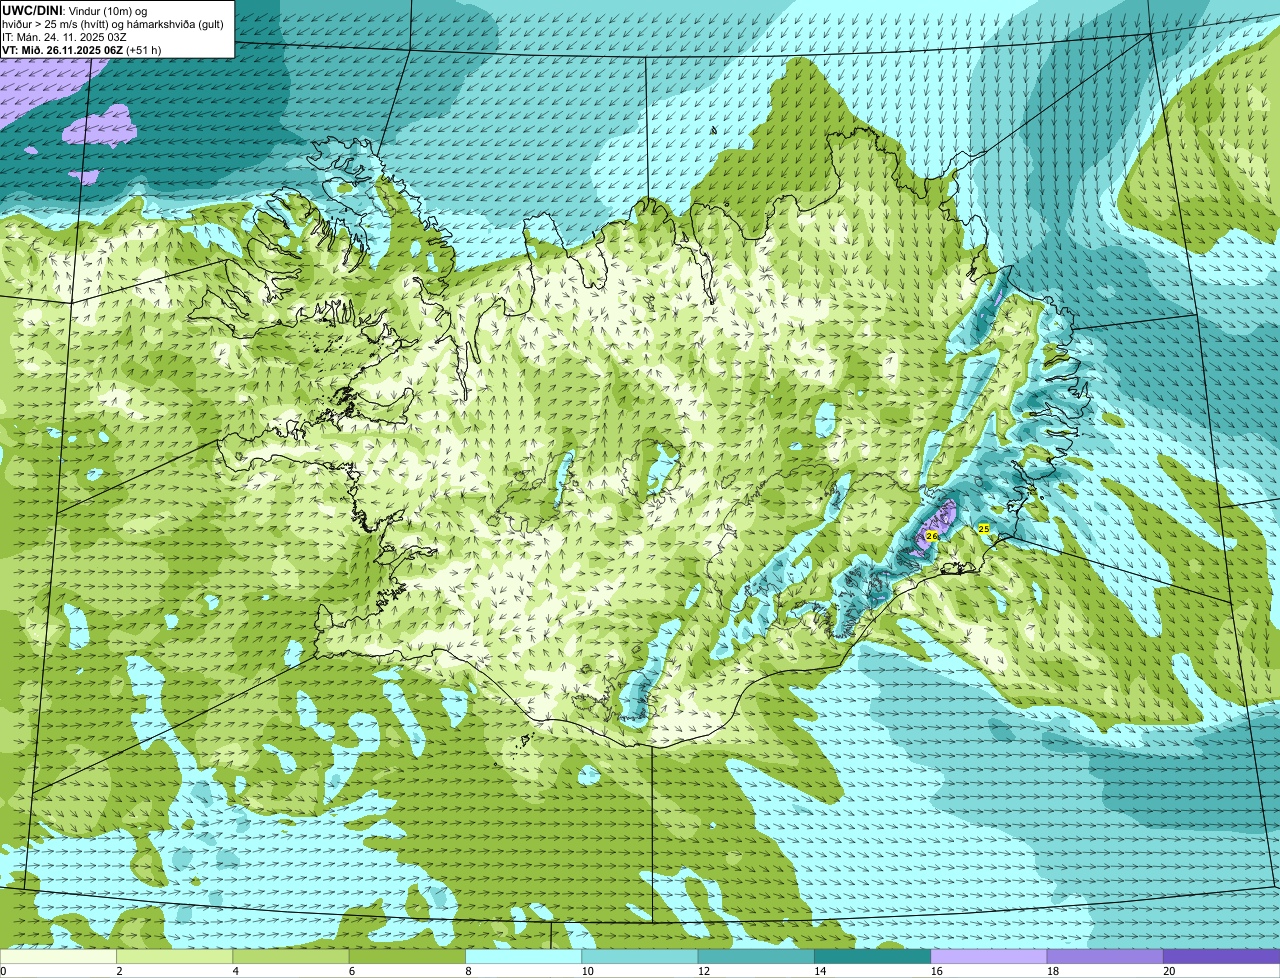Select the 16–18 lavender legend swatch
The height and width of the screenshot is (978, 1280).
tap(989, 956)
